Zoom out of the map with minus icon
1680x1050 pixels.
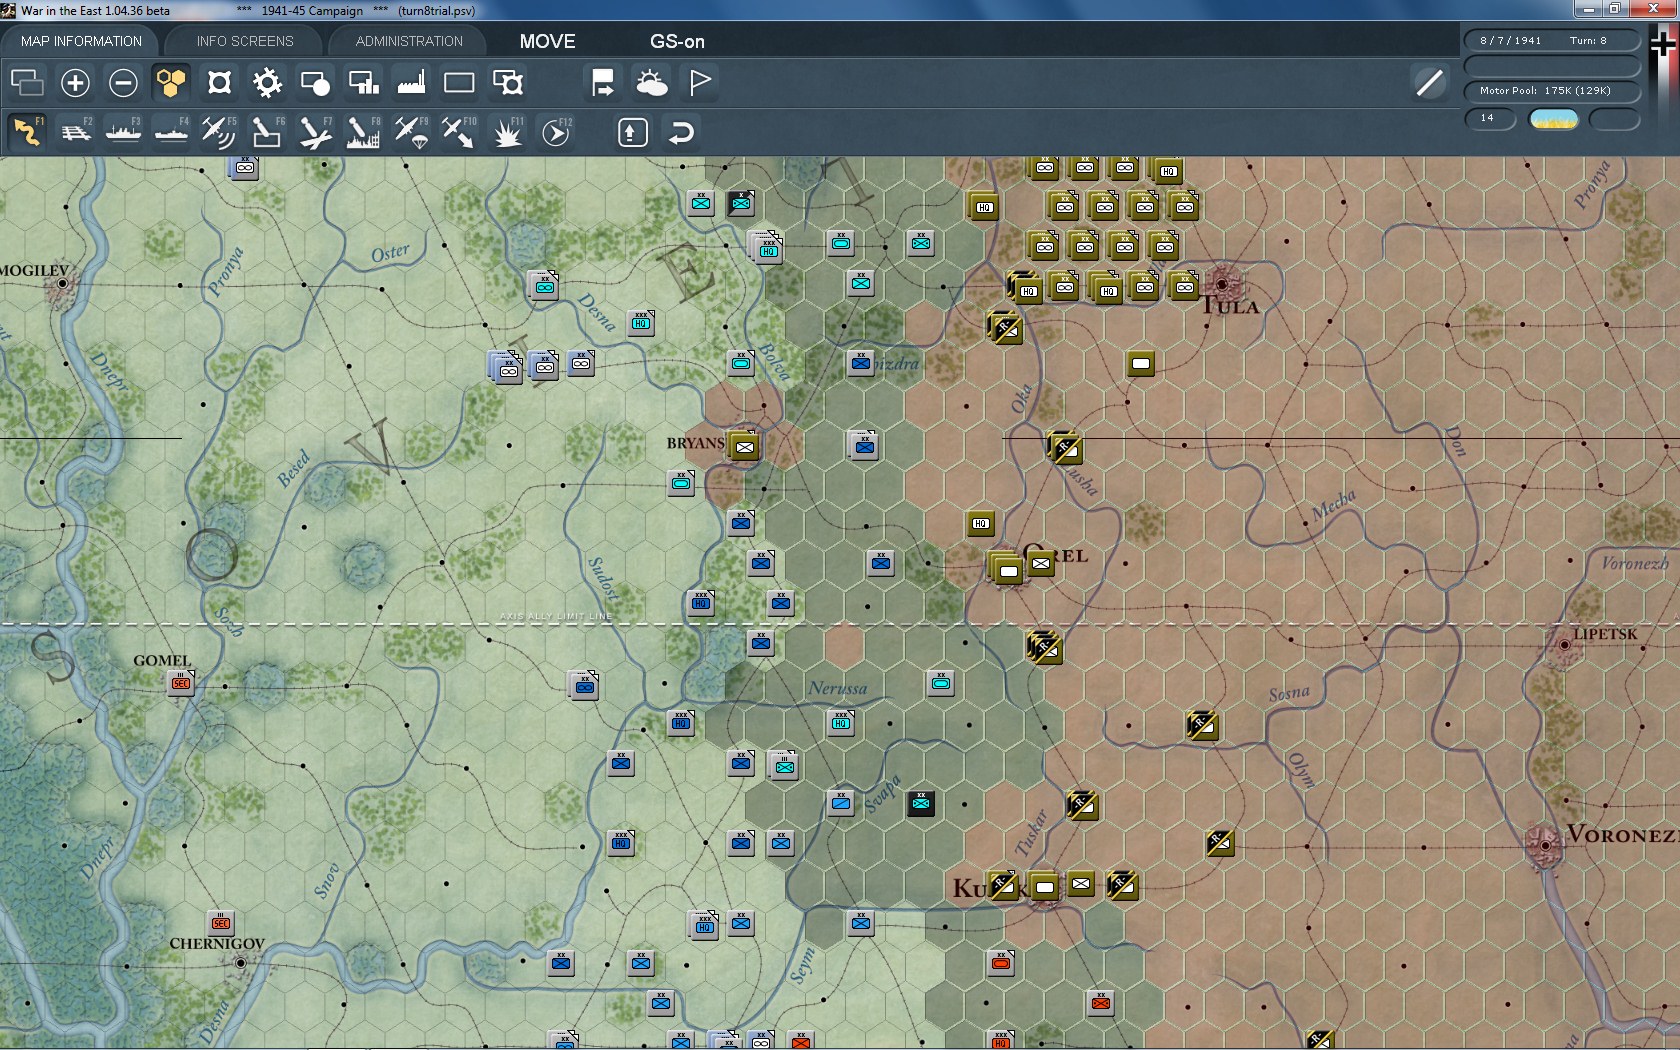click(x=123, y=82)
